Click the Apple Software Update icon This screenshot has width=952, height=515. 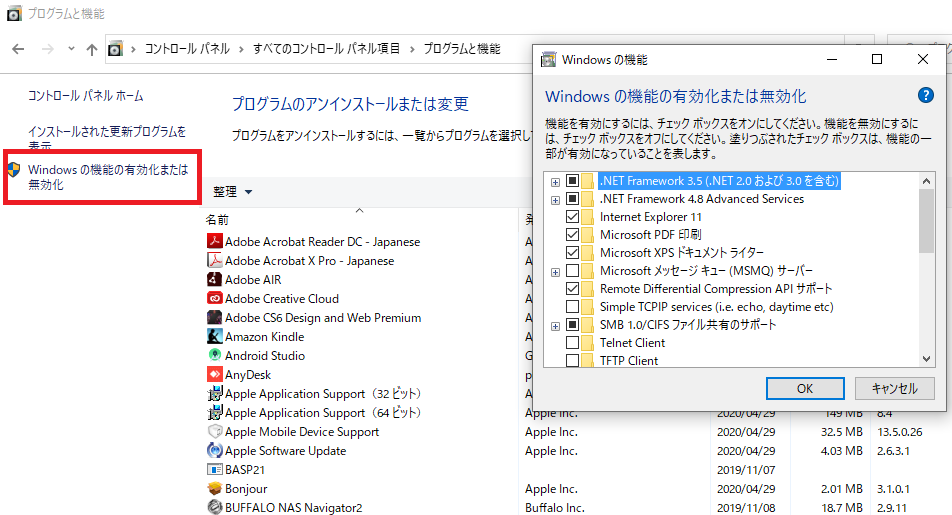(x=214, y=451)
